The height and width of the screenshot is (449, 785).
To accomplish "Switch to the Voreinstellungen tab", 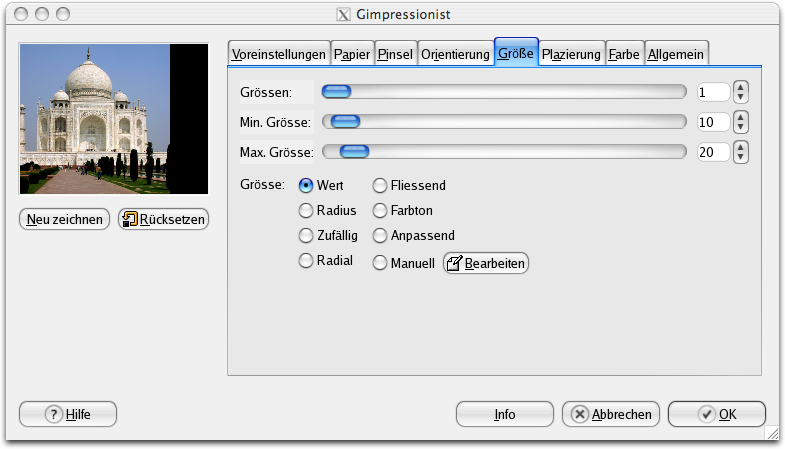I will tap(279, 54).
